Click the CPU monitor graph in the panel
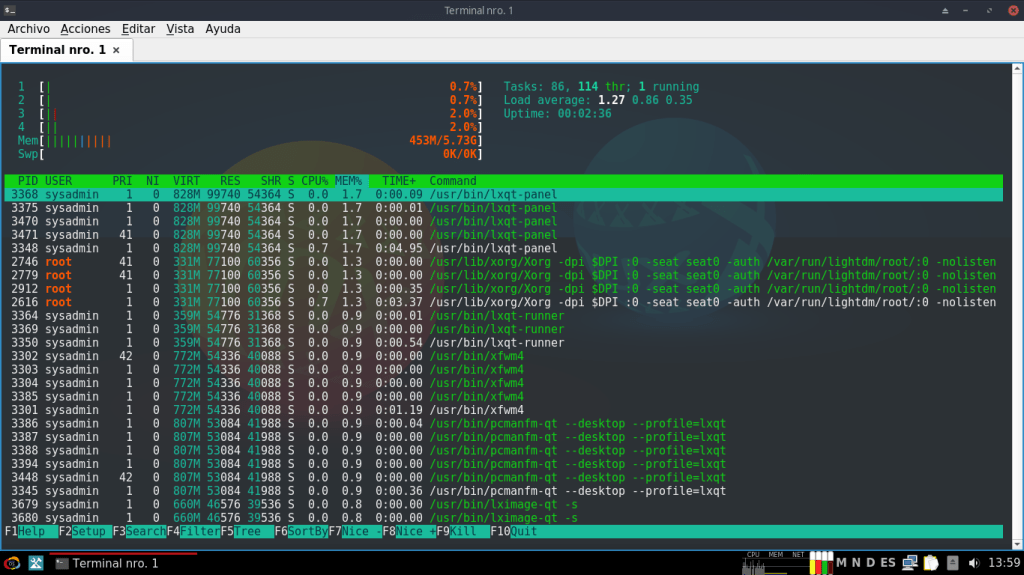The height and width of the screenshot is (575, 1024). 754,565
